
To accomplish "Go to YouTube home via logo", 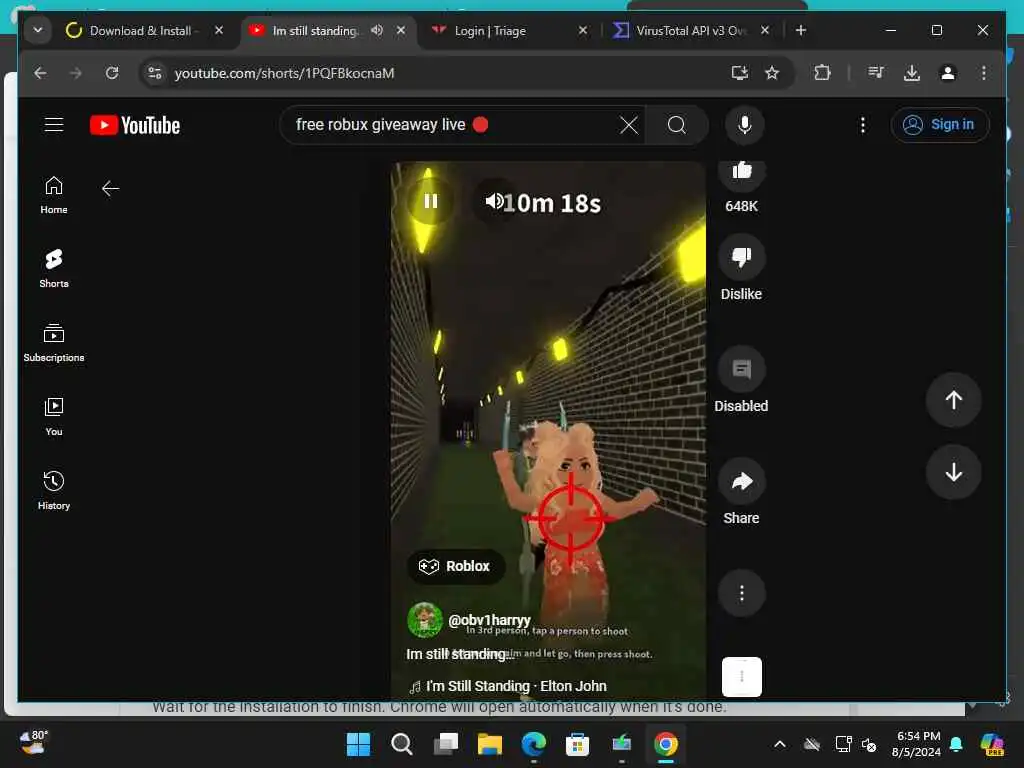I will click(x=135, y=125).
